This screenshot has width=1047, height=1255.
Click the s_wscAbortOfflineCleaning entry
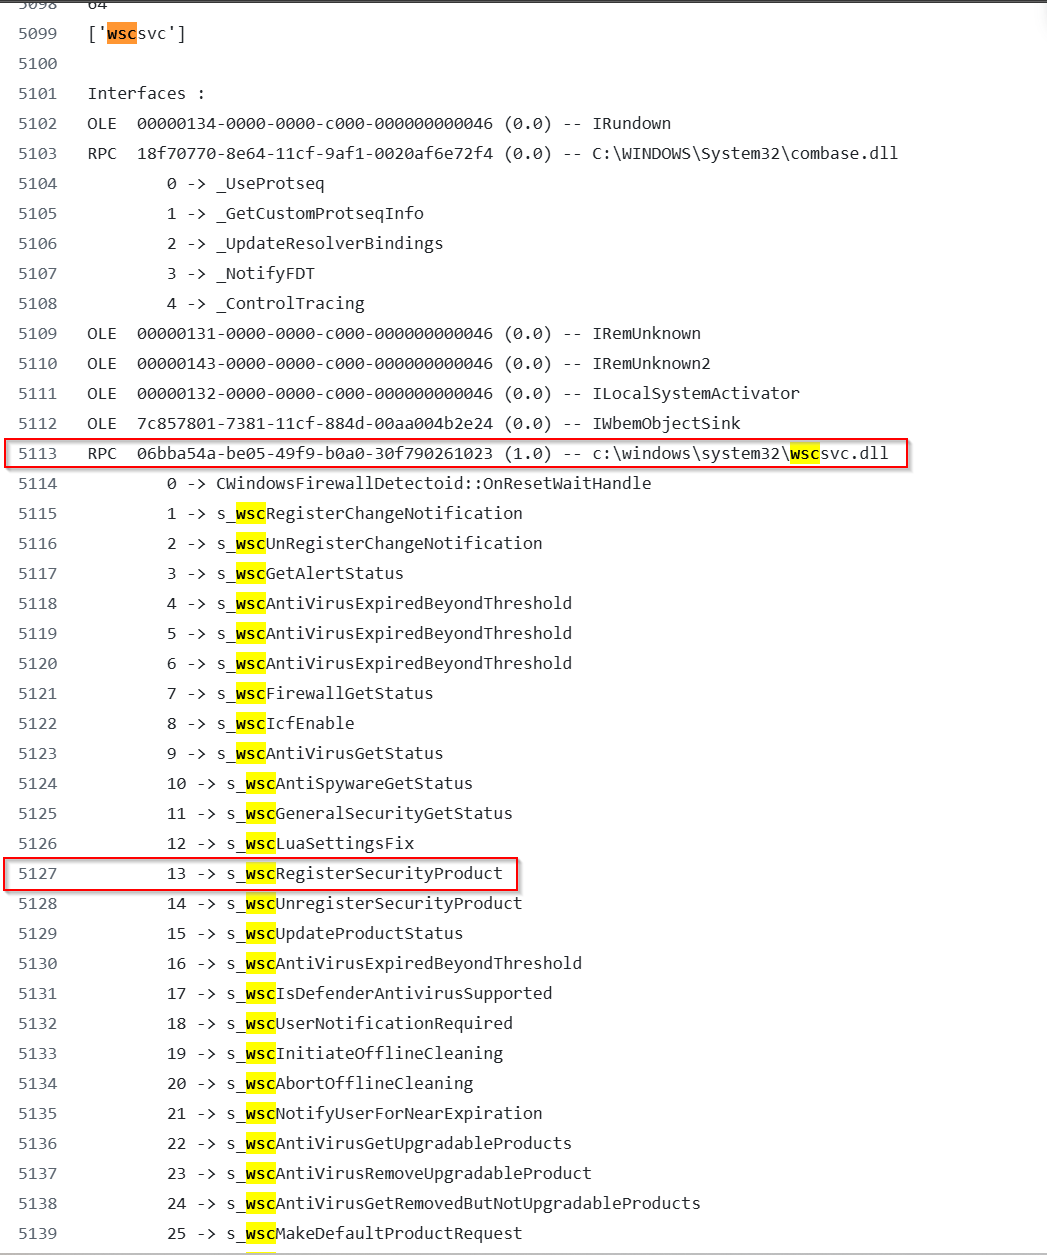[320, 1083]
